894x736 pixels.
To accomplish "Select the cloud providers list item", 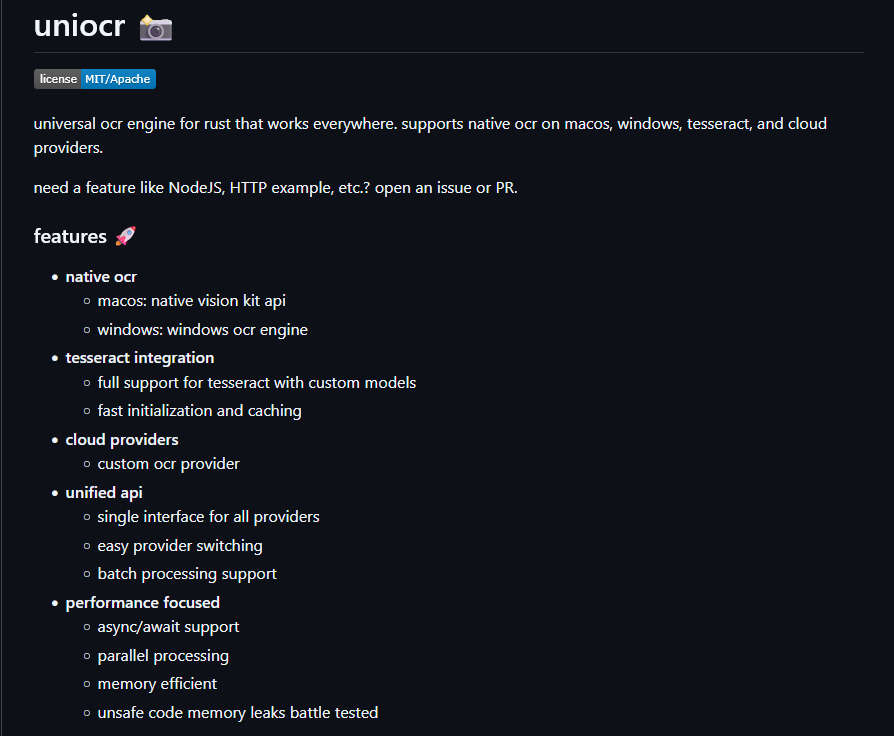I will pos(122,440).
